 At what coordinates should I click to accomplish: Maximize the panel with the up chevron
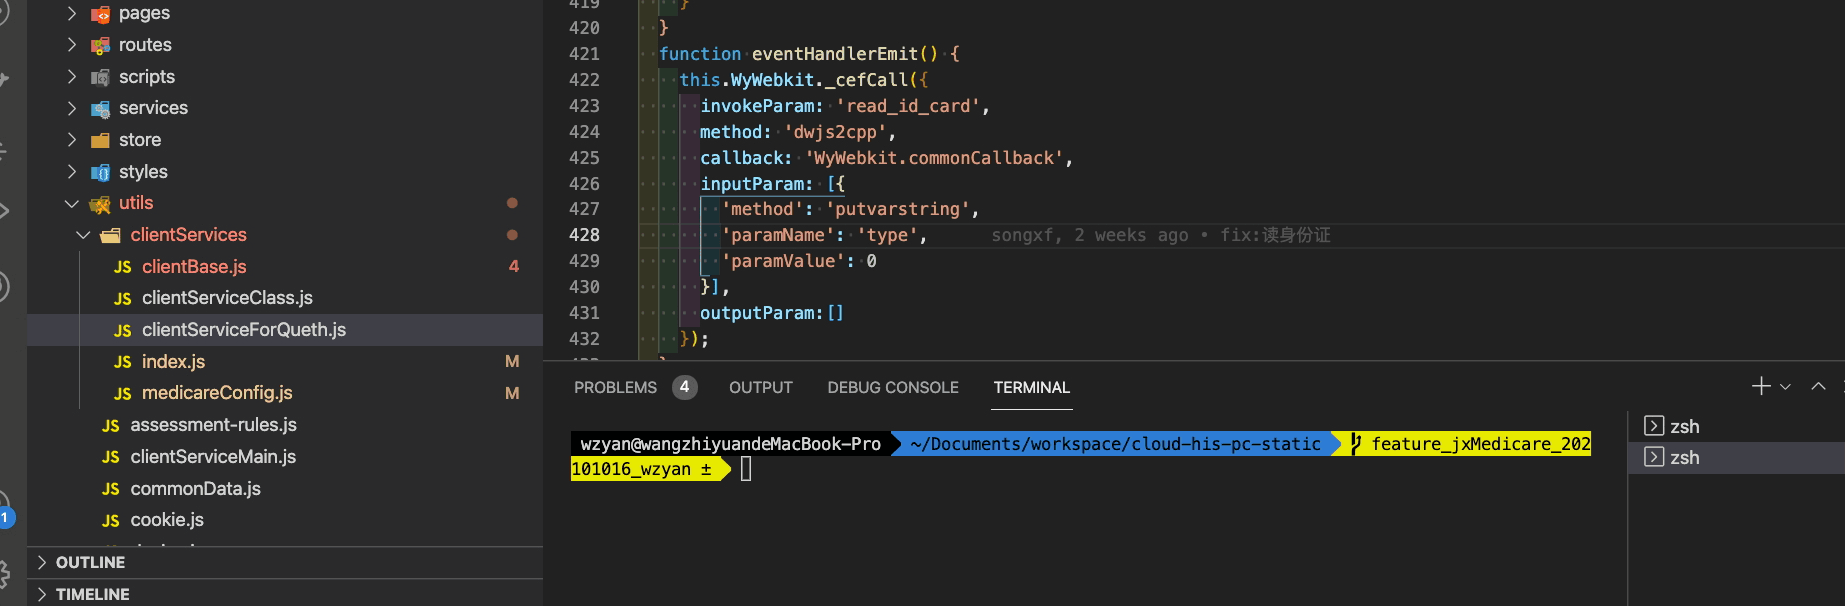(x=1818, y=387)
